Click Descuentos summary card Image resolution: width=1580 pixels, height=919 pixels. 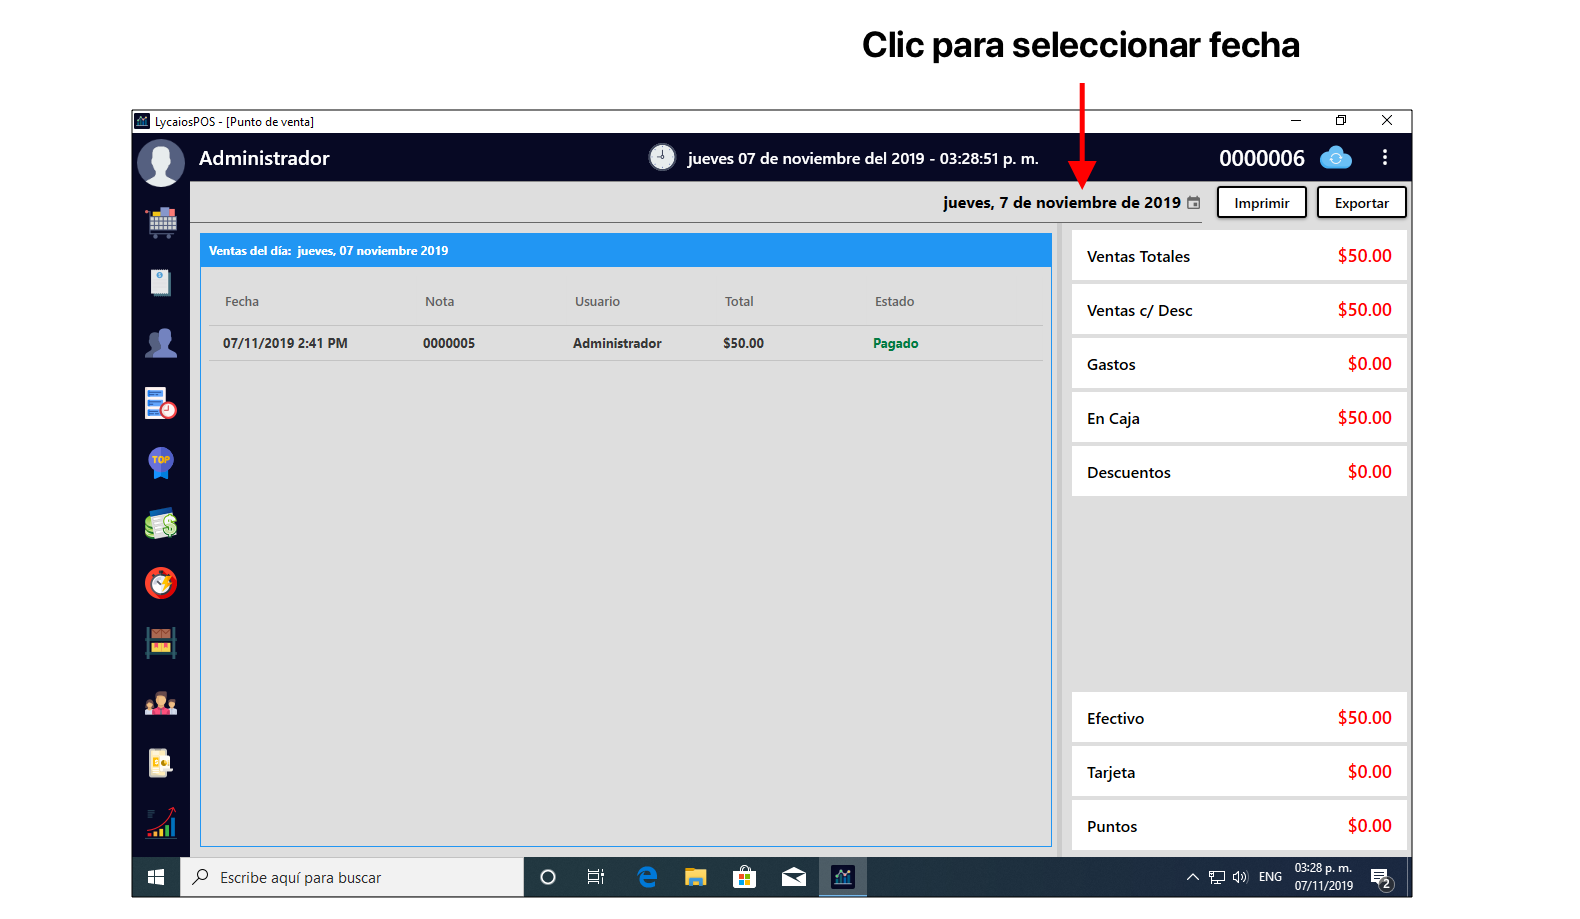[1239, 472]
